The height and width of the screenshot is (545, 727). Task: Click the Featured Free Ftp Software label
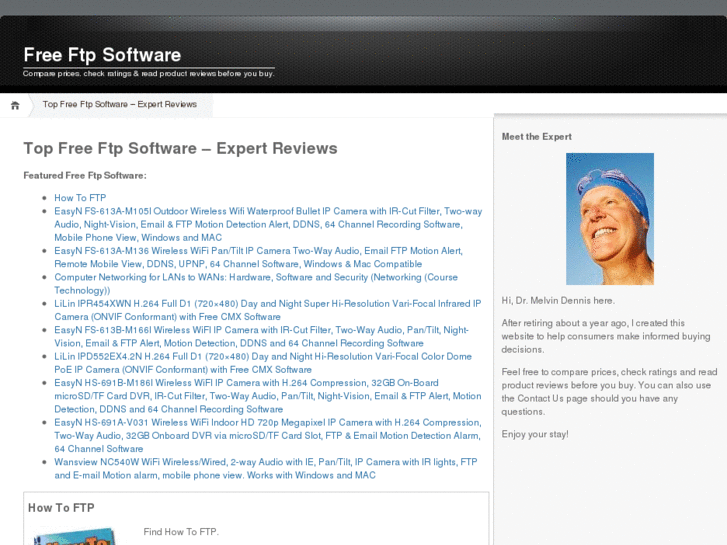point(85,175)
